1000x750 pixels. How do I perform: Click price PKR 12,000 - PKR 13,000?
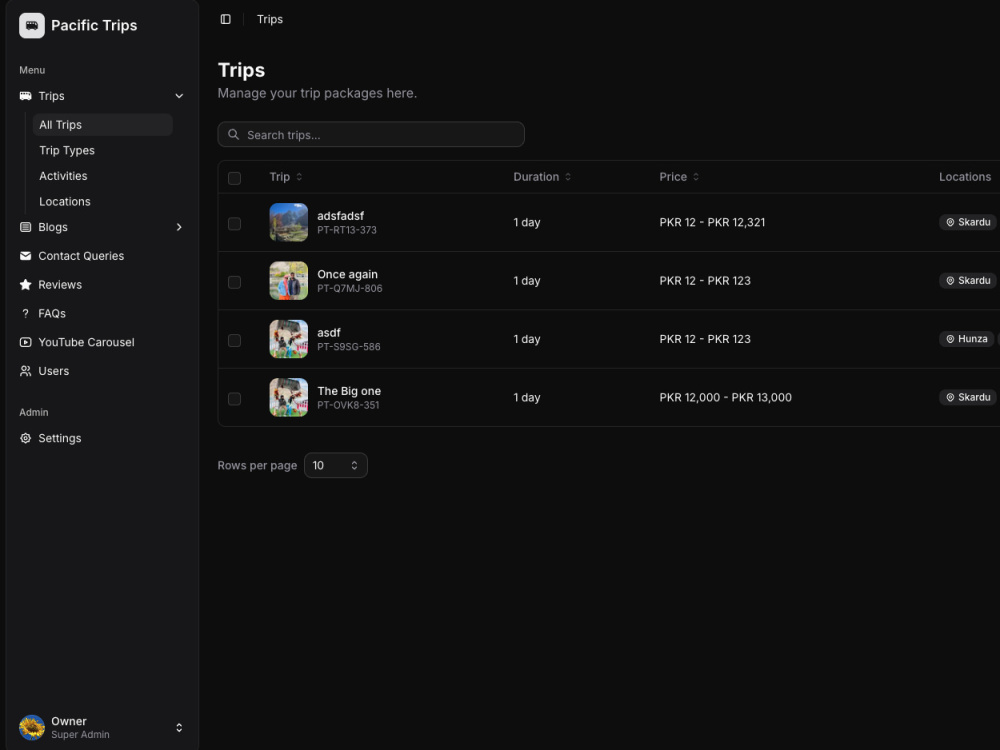point(726,397)
